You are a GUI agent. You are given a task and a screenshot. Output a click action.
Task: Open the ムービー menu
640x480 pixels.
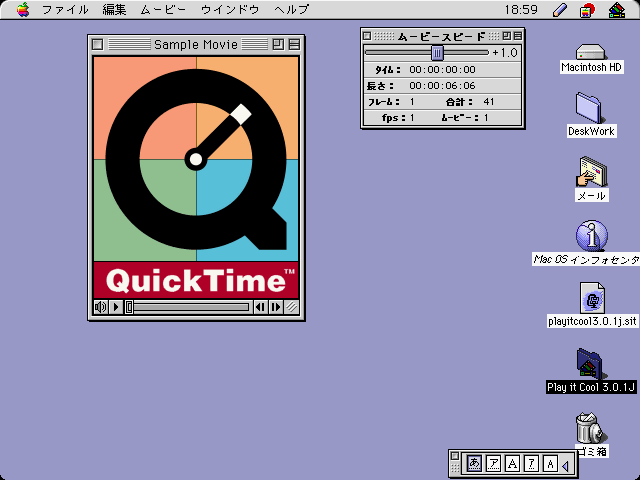tap(163, 9)
